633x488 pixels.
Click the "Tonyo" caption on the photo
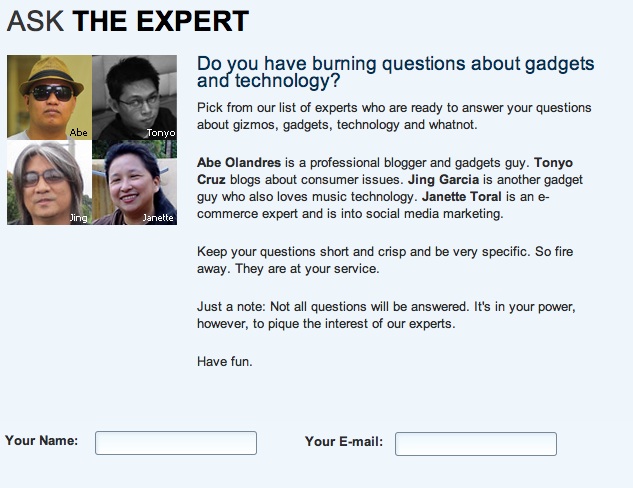click(161, 133)
